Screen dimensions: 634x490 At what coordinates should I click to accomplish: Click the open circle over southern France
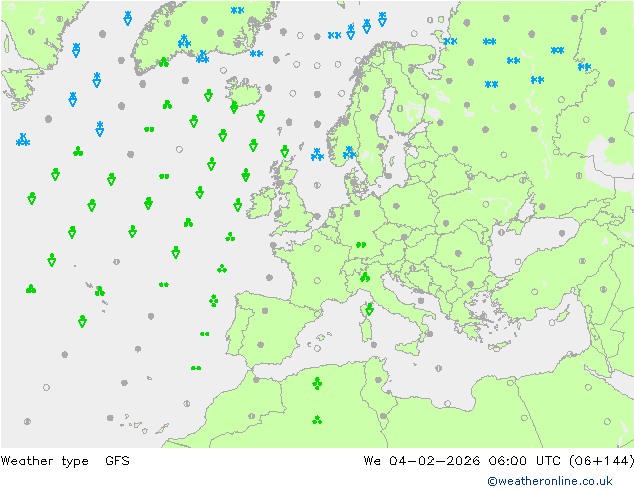click(317, 281)
